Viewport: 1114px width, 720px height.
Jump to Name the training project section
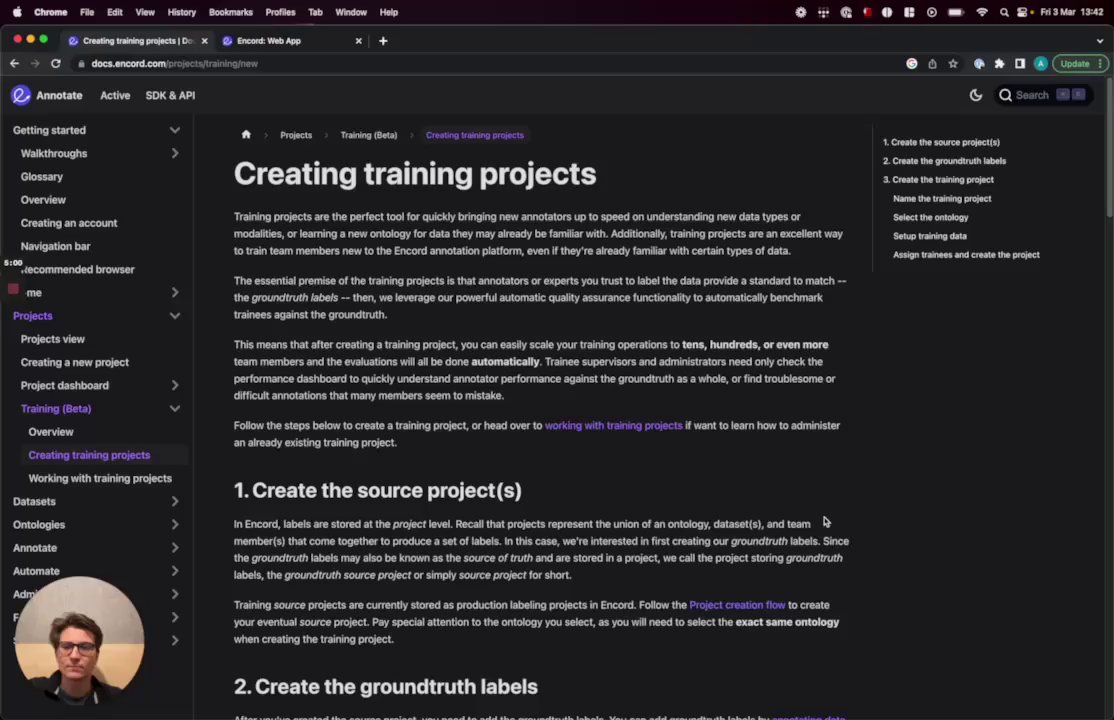(941, 199)
